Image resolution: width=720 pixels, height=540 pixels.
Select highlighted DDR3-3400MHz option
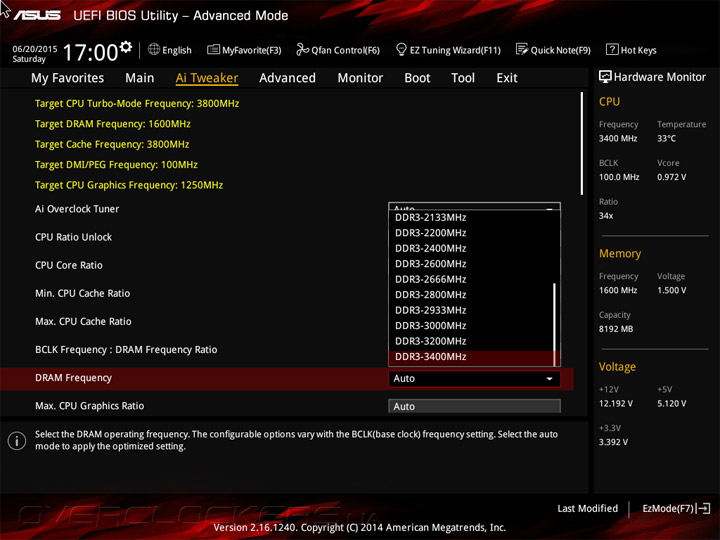pyautogui.click(x=471, y=357)
